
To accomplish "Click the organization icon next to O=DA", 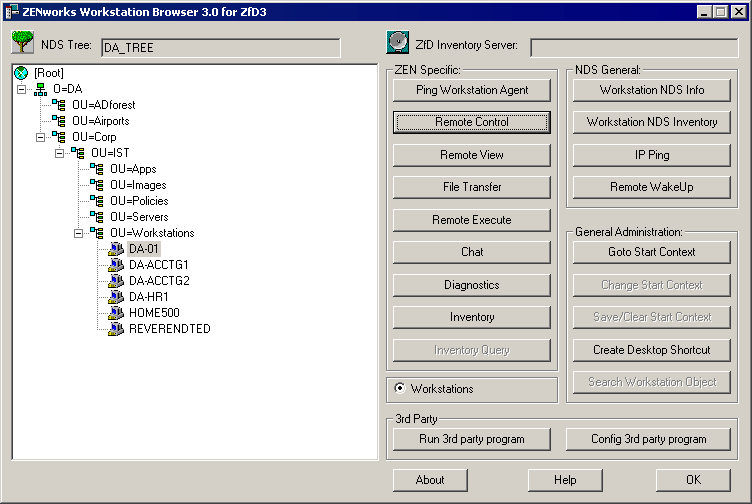I will [41, 89].
